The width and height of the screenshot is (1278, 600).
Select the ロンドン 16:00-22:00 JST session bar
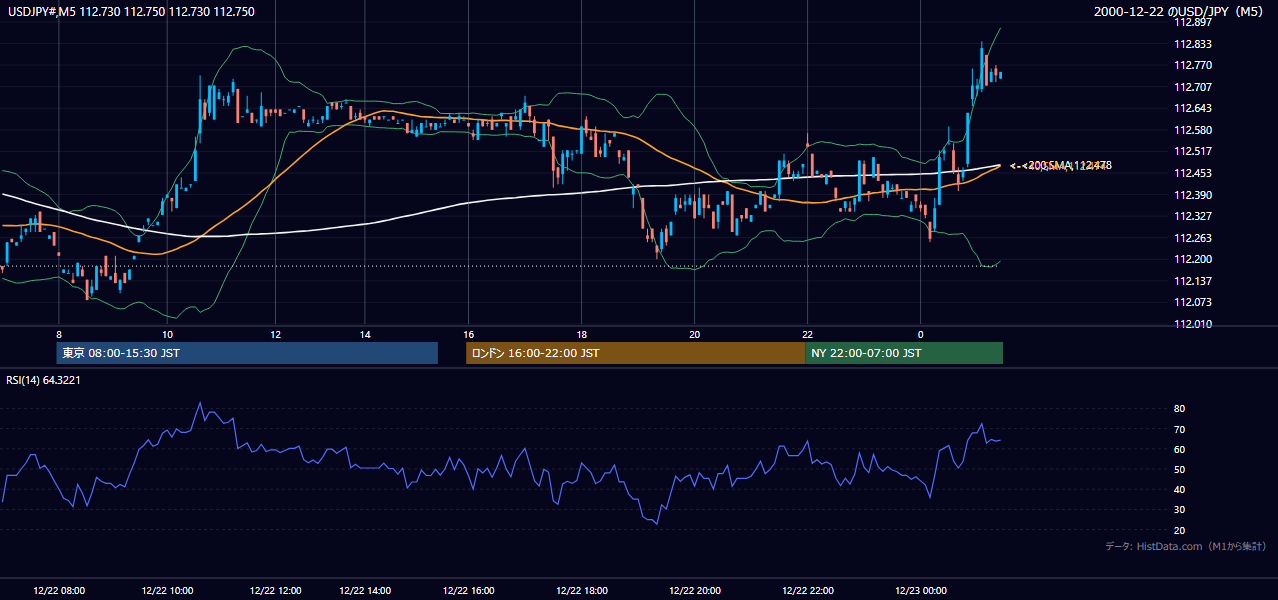coord(635,353)
